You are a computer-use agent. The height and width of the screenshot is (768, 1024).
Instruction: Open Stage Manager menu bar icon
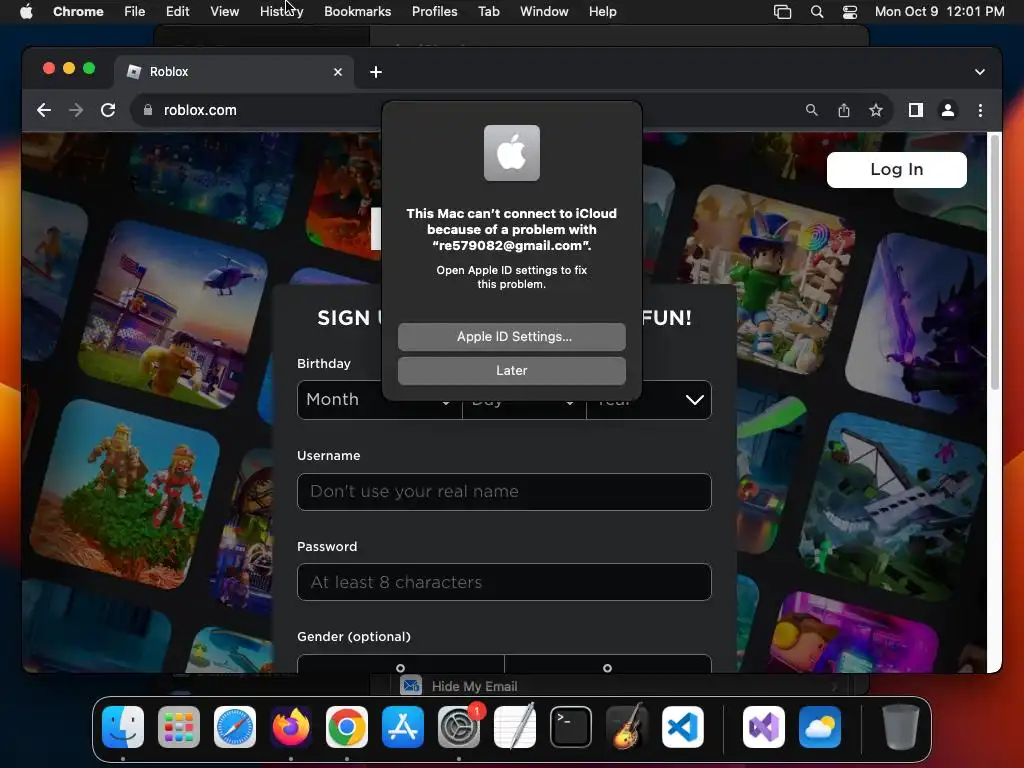pos(782,11)
